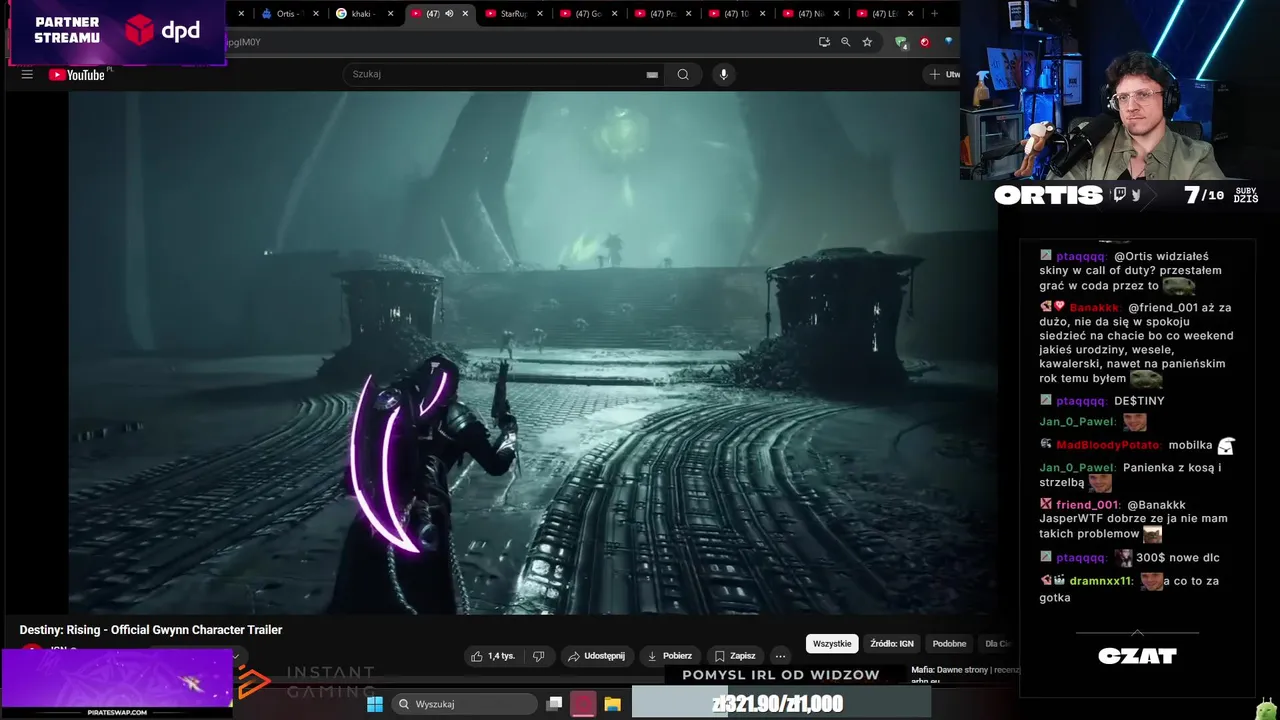
Task: Click the install app icon in address bar
Action: coord(824,42)
